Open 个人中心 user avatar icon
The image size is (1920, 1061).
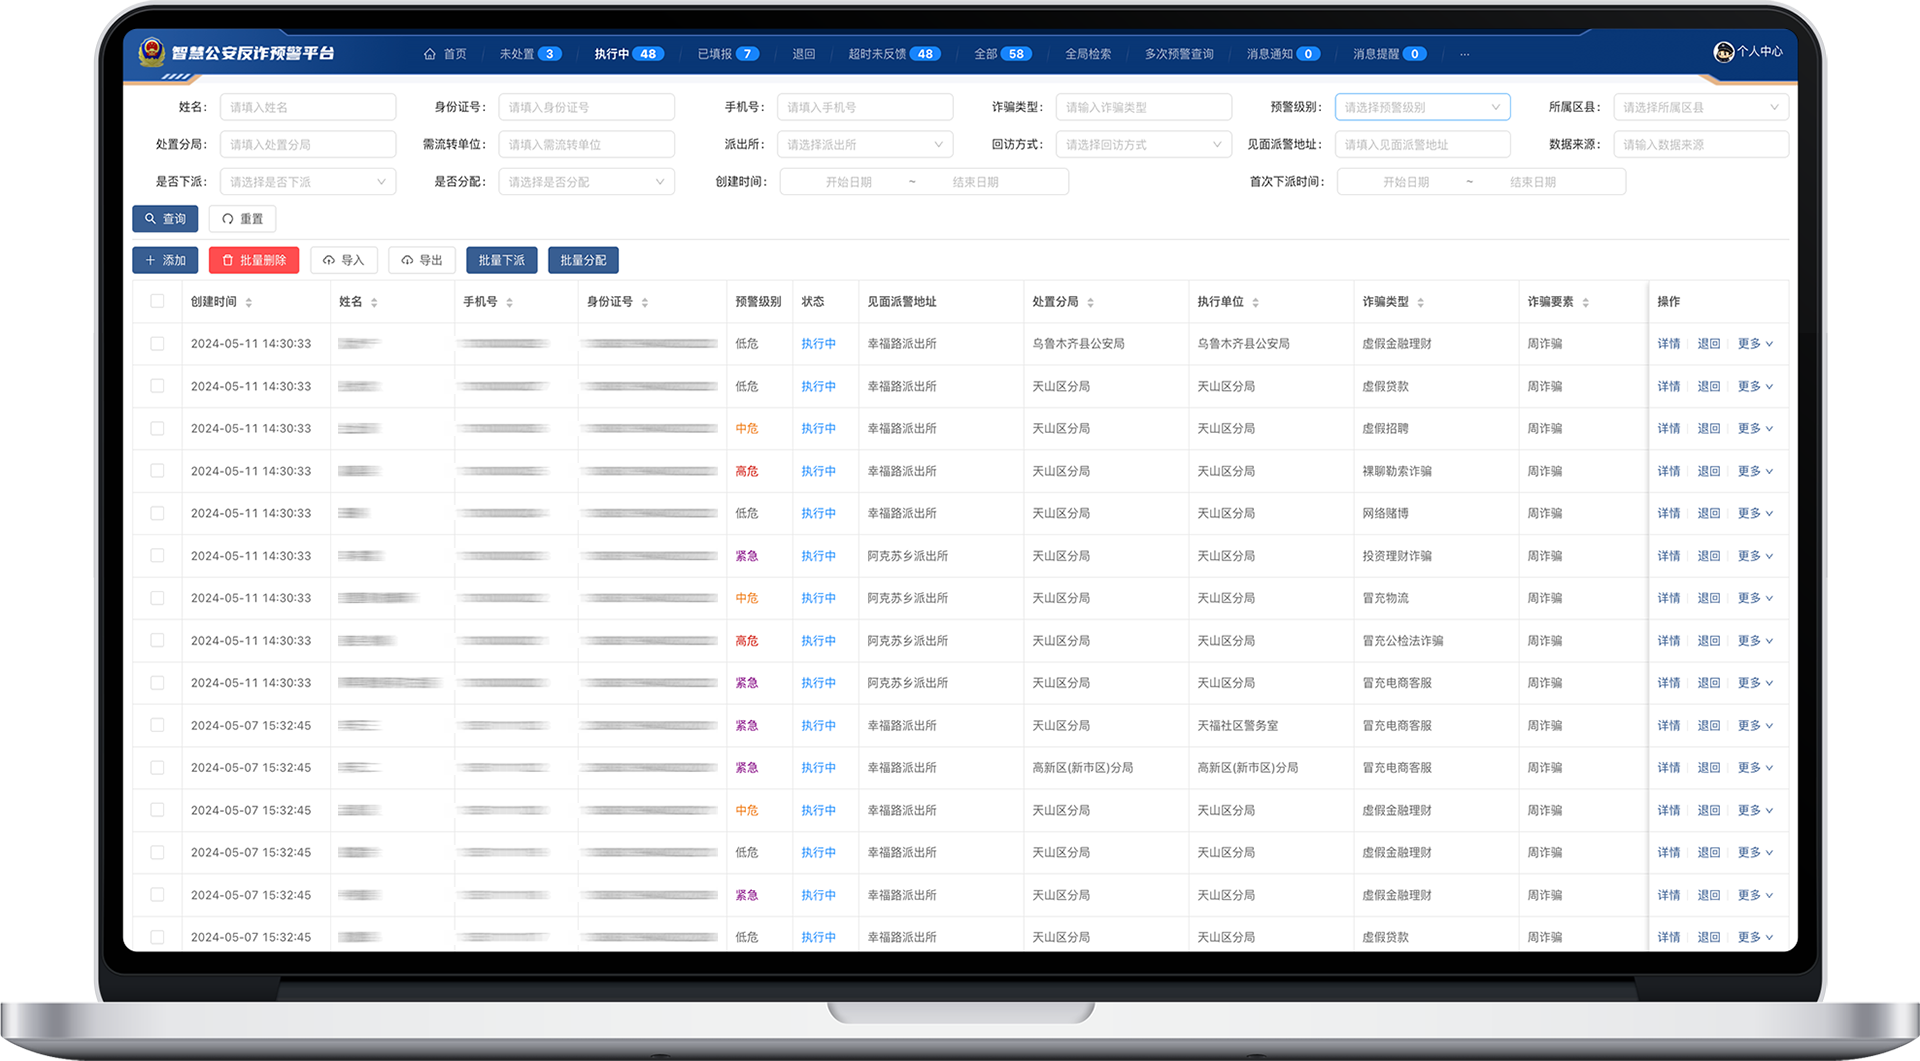[x=1723, y=52]
